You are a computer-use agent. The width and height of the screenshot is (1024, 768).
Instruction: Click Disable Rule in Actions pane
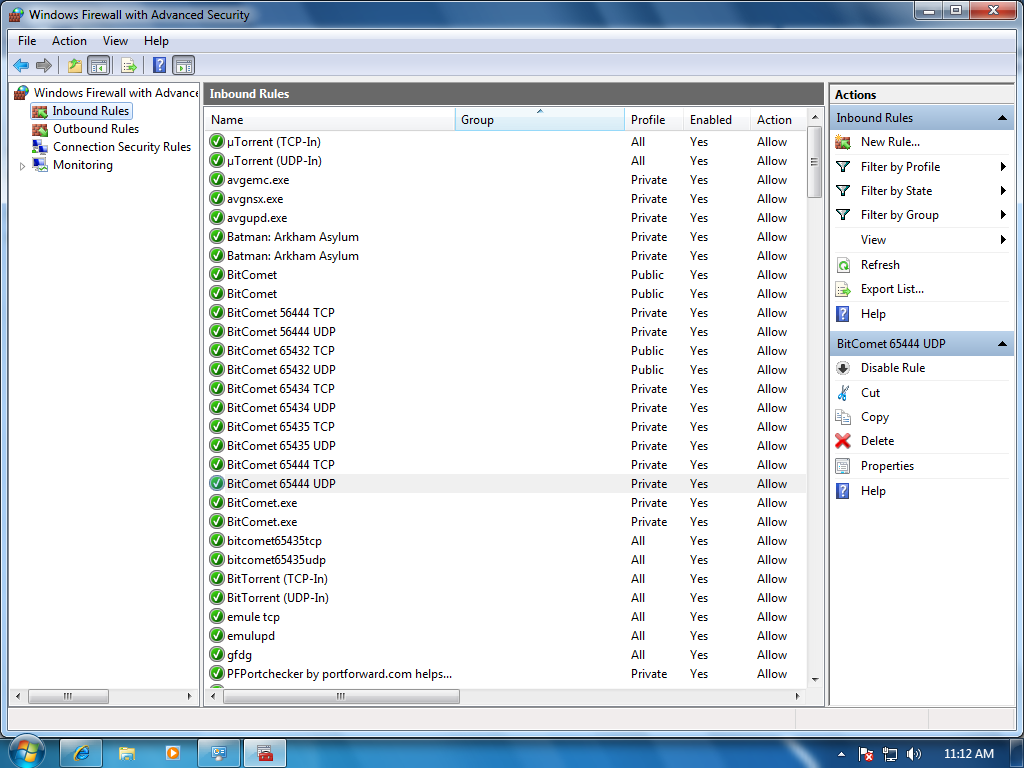893,368
